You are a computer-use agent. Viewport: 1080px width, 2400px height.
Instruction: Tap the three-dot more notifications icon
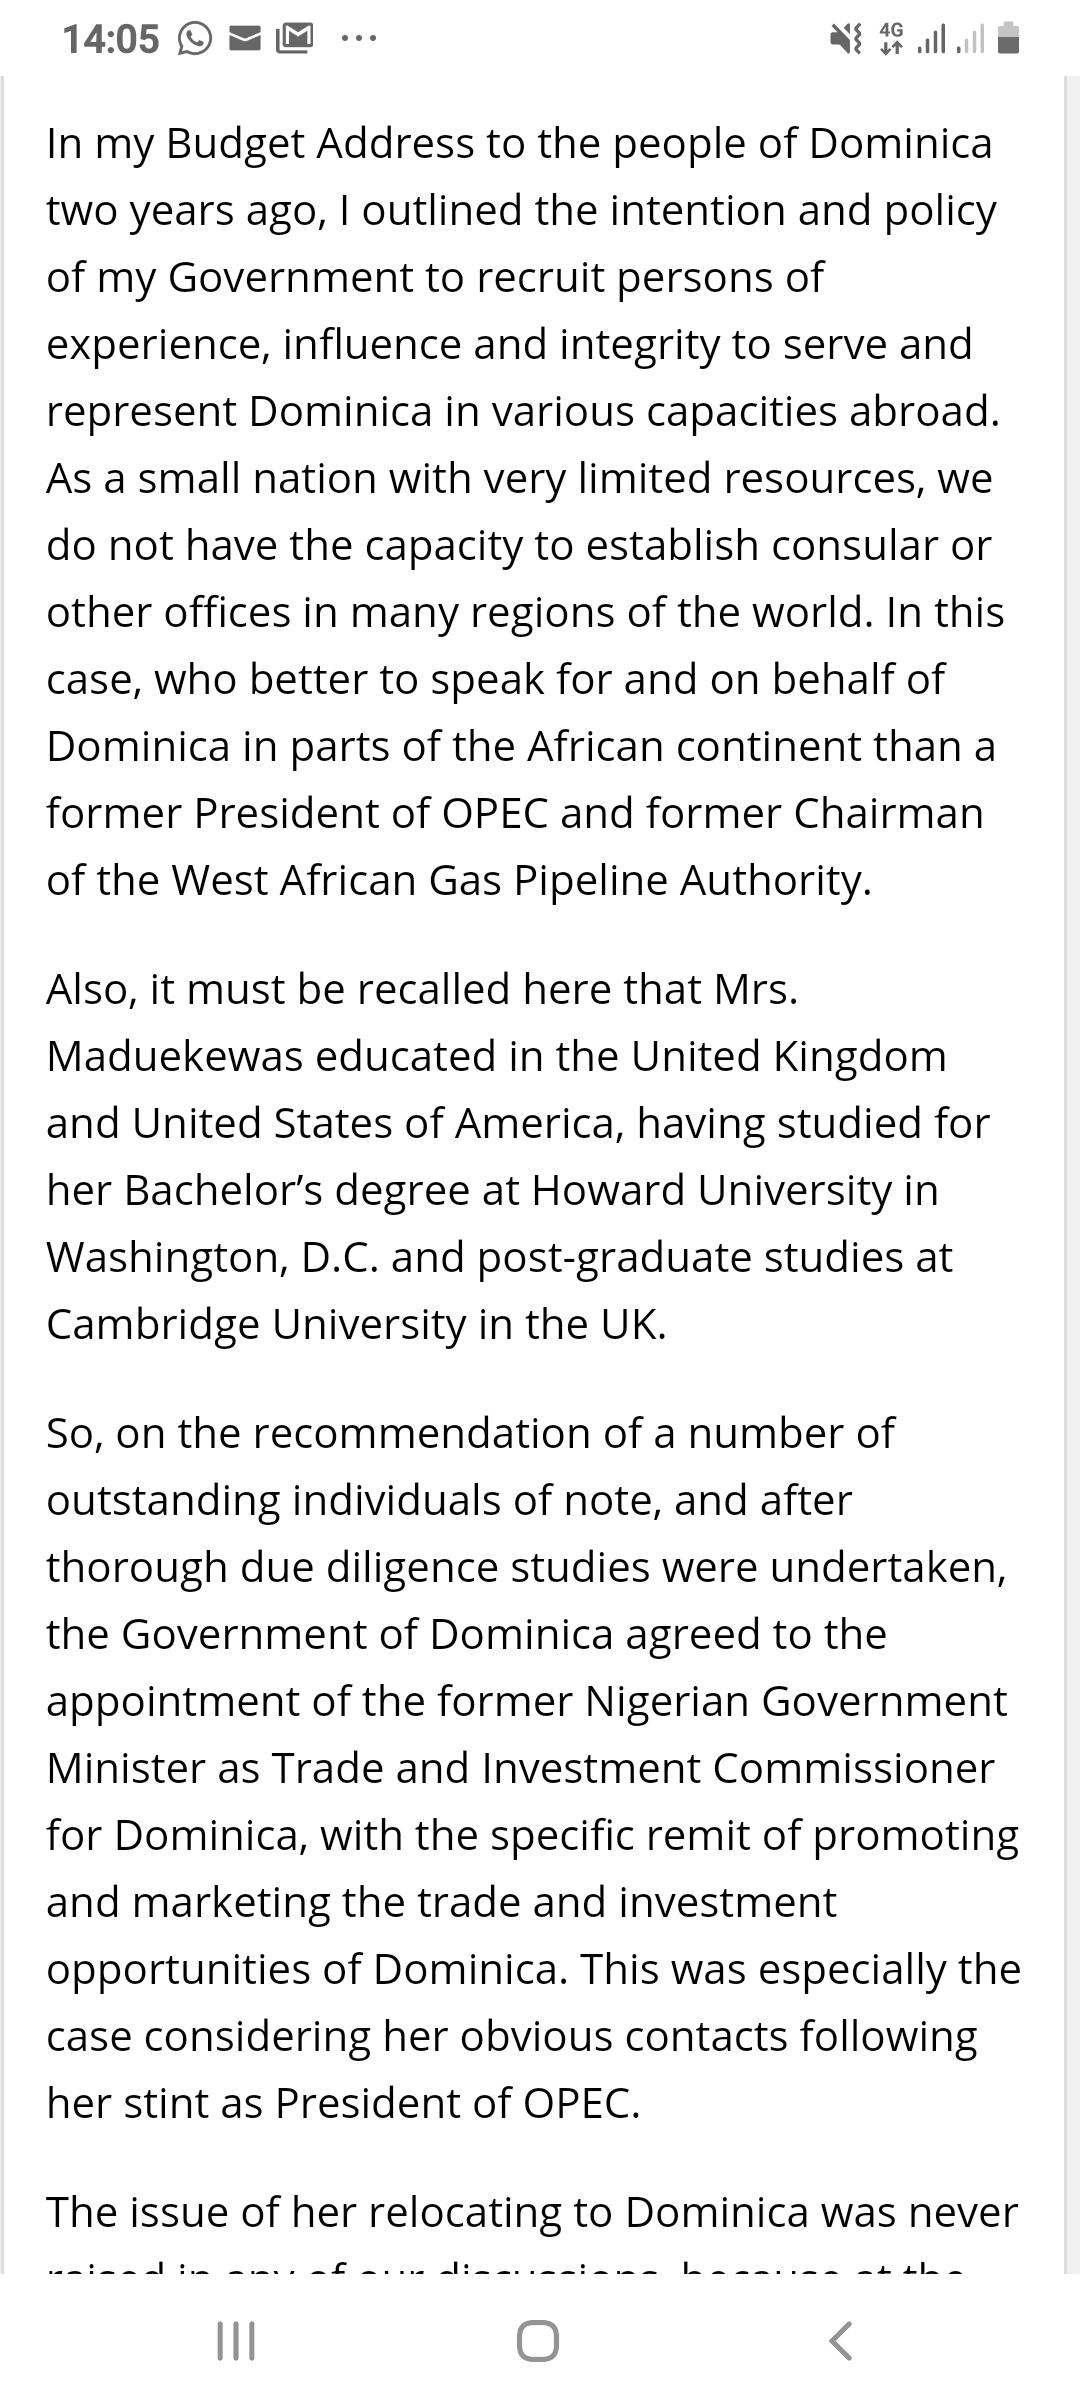click(x=358, y=39)
